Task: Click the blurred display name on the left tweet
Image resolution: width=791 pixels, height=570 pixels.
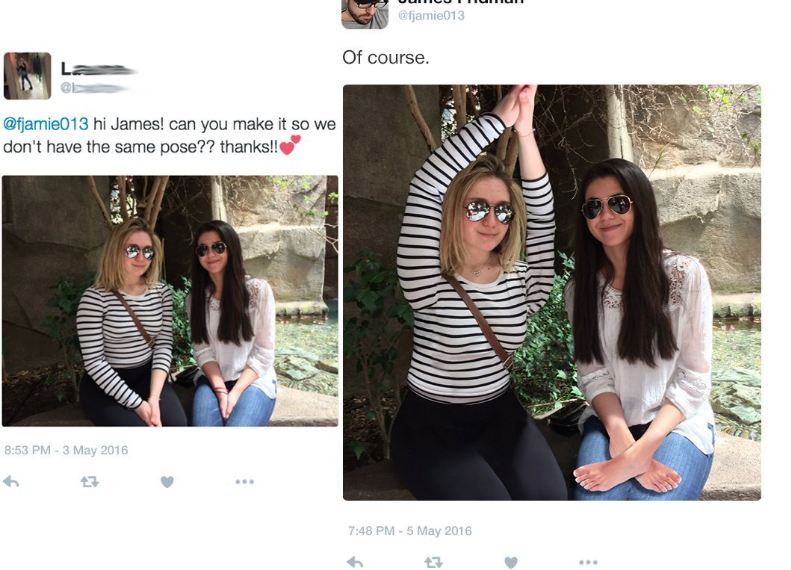Action: pos(97,69)
